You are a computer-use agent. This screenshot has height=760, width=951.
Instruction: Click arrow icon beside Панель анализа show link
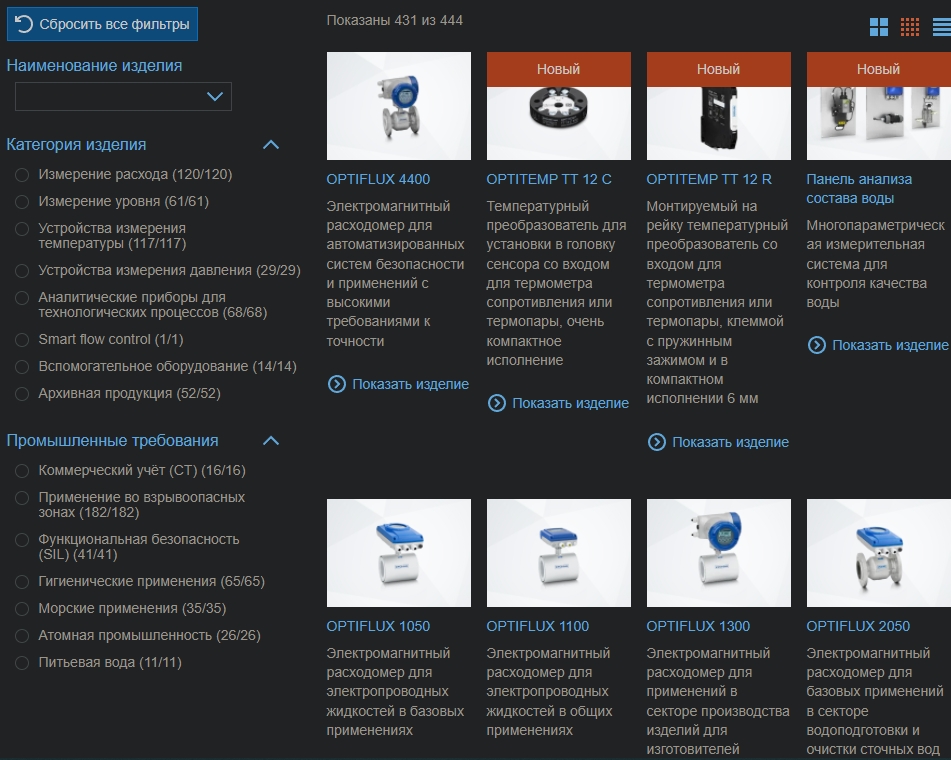pyautogui.click(x=817, y=345)
